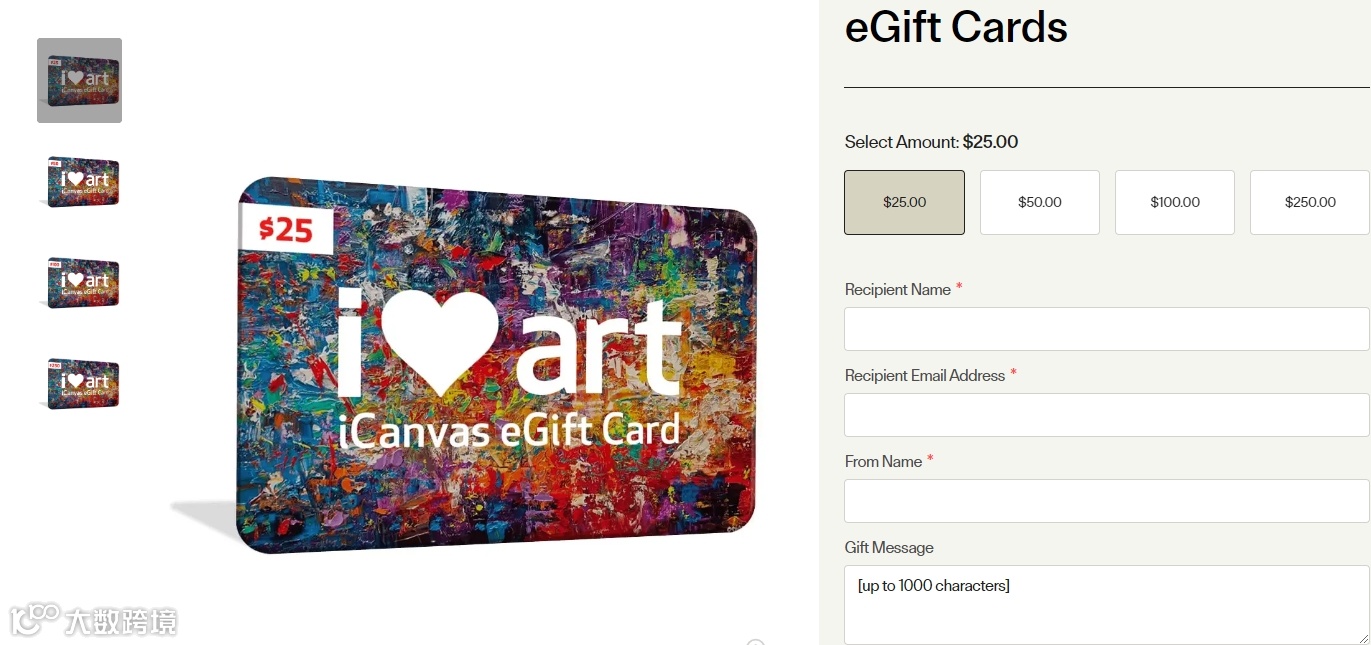The image size is (1371, 645).
Task: Click the watermark logo under the card image
Action: coord(93,620)
